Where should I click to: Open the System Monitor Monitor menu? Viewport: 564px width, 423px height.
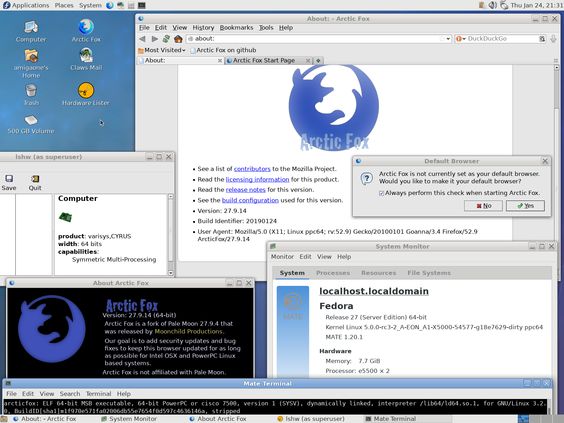point(282,257)
